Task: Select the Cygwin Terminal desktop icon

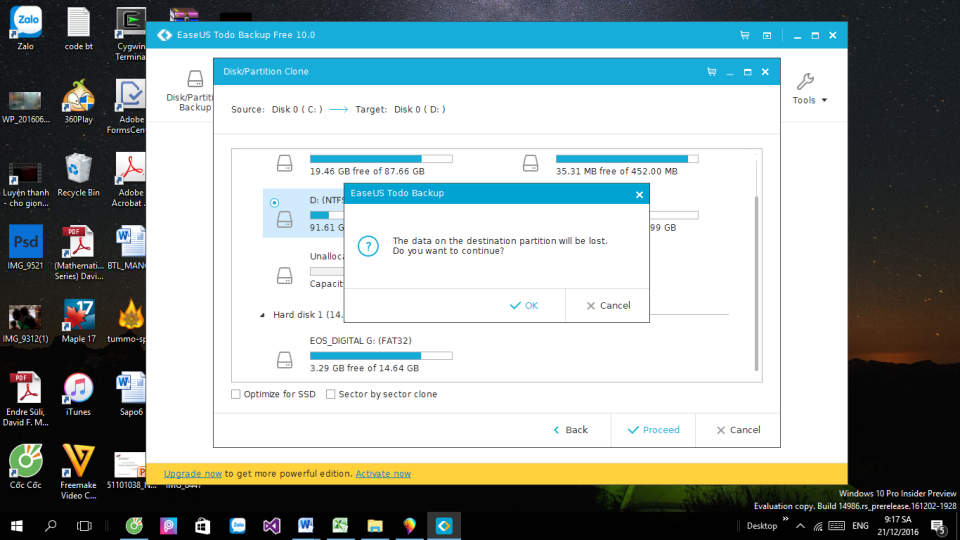Action: tap(130, 34)
